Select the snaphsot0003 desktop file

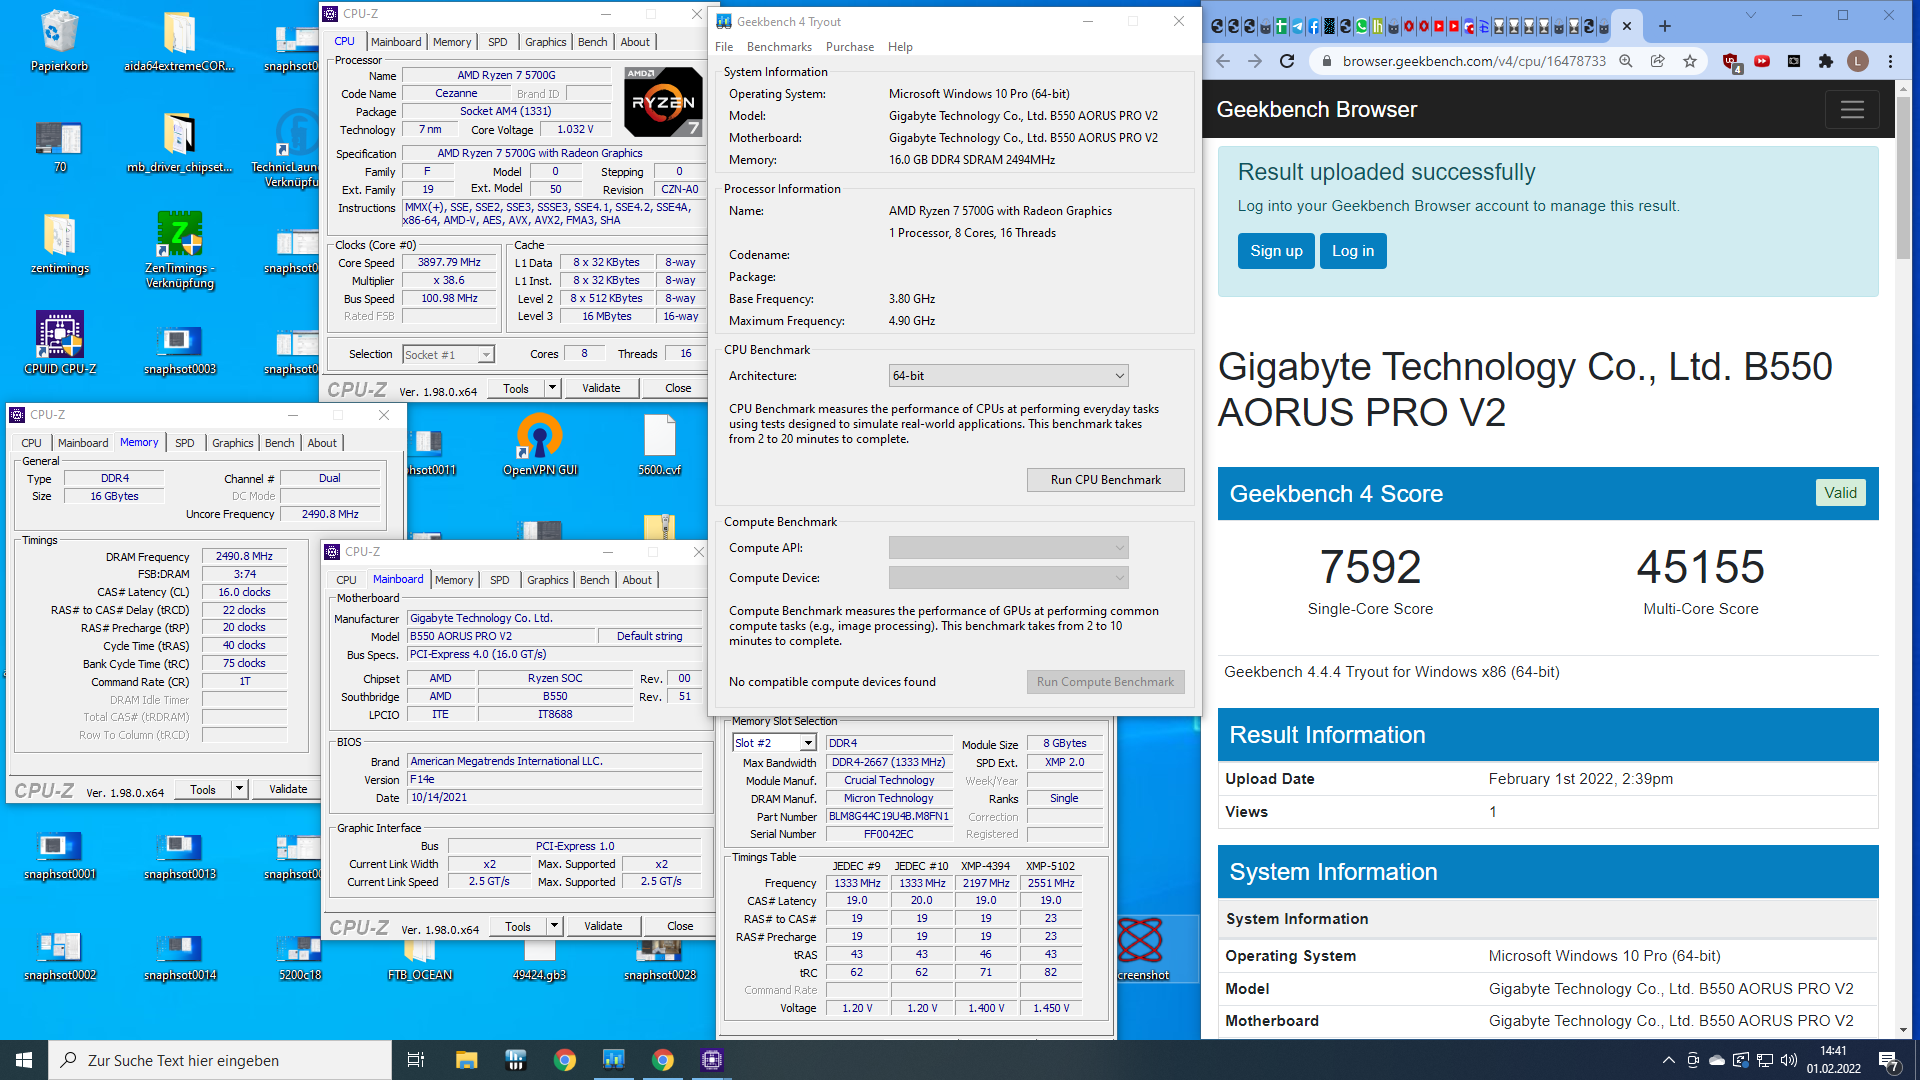pyautogui.click(x=179, y=350)
